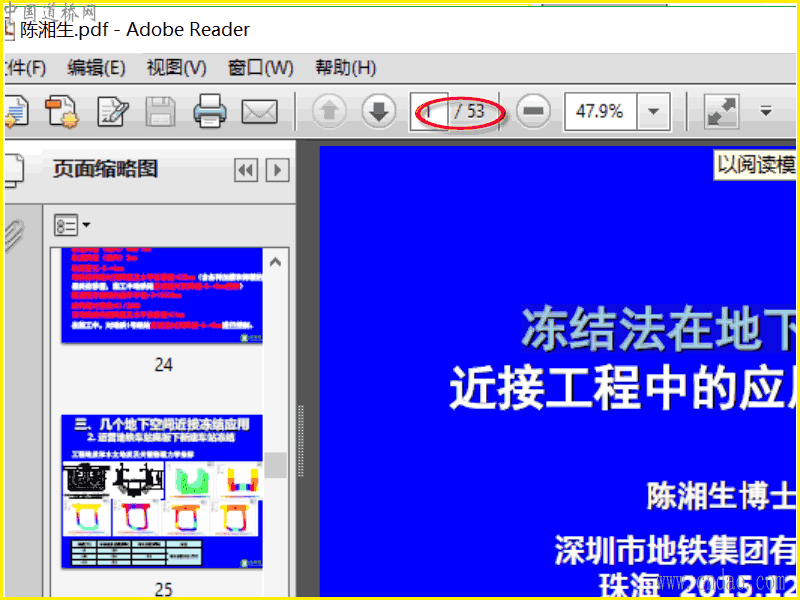The image size is (800, 600).
Task: Open the 文件(F) menu
Action: (x=24, y=67)
